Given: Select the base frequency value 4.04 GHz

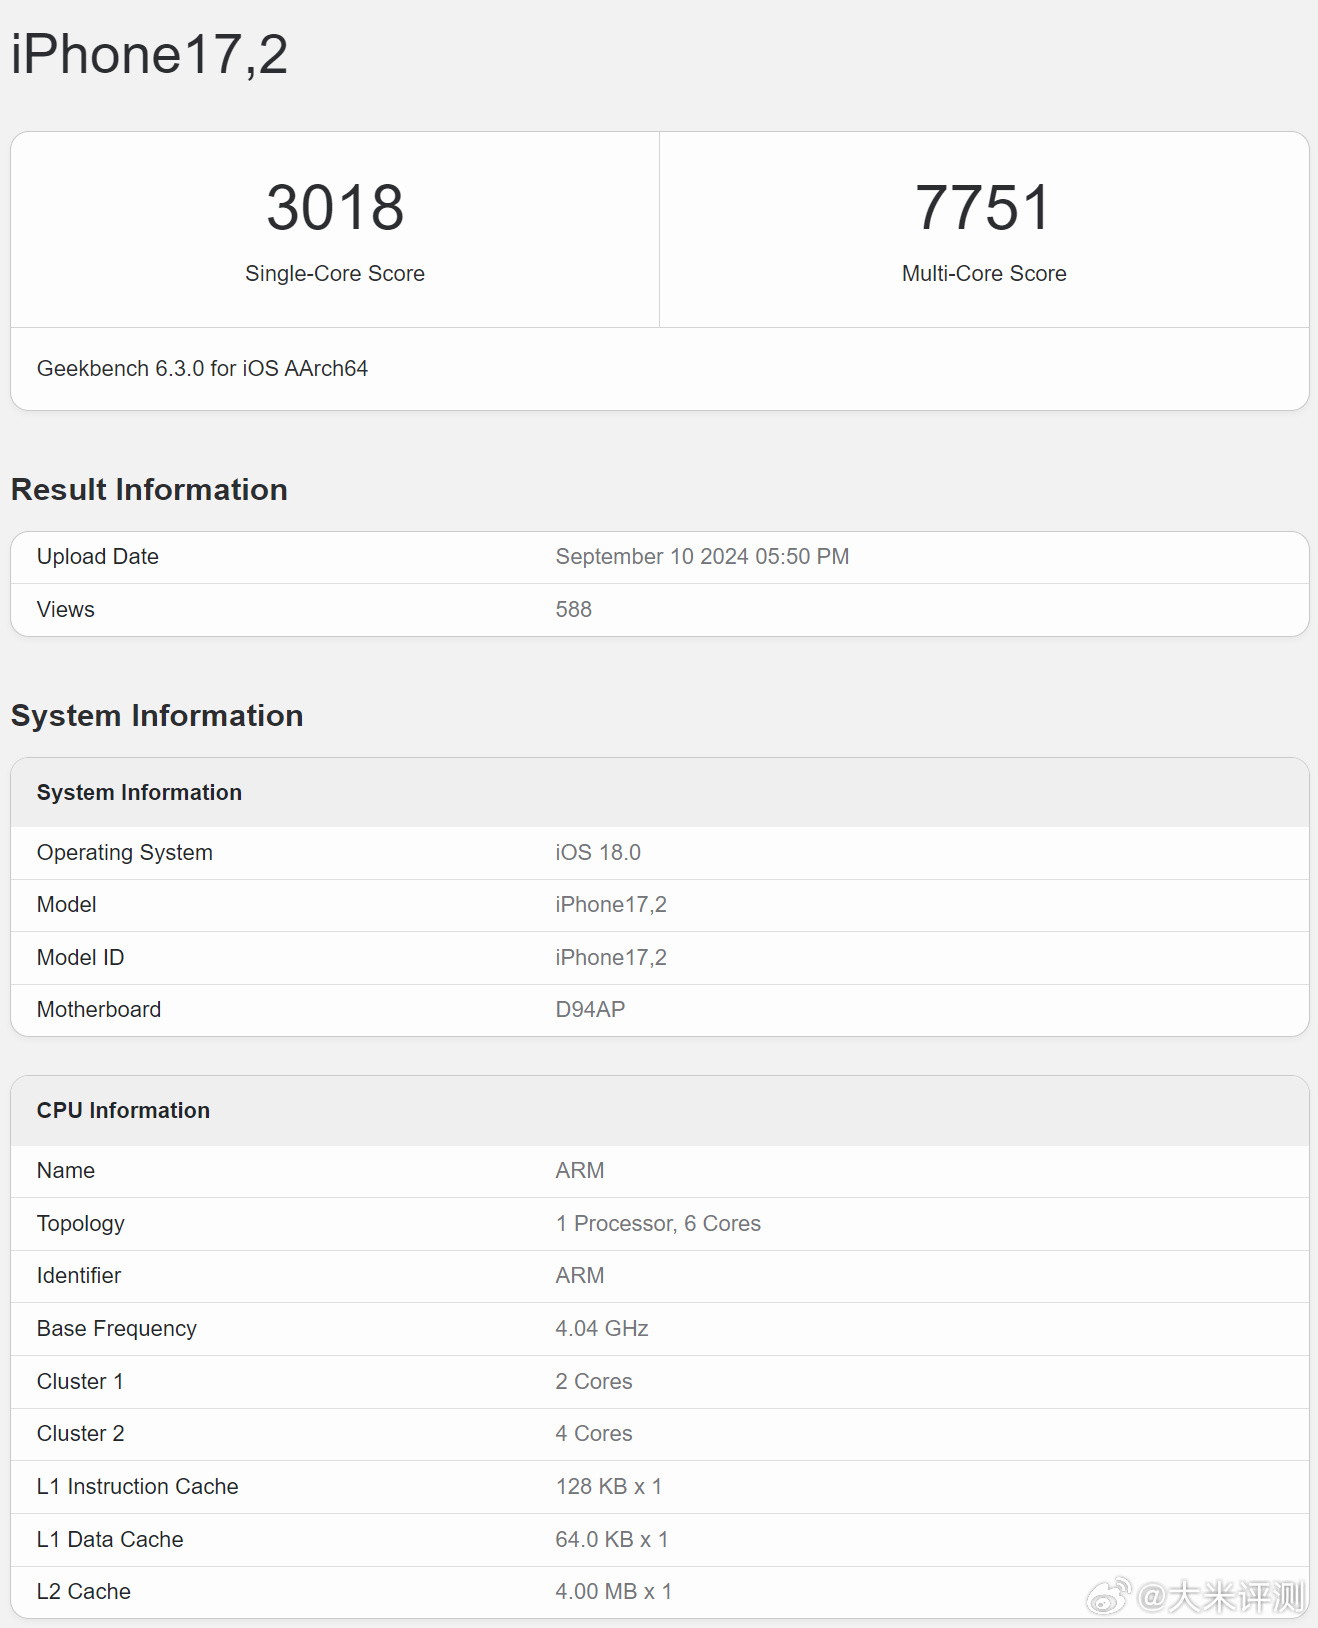Looking at the screenshot, I should pos(602,1329).
